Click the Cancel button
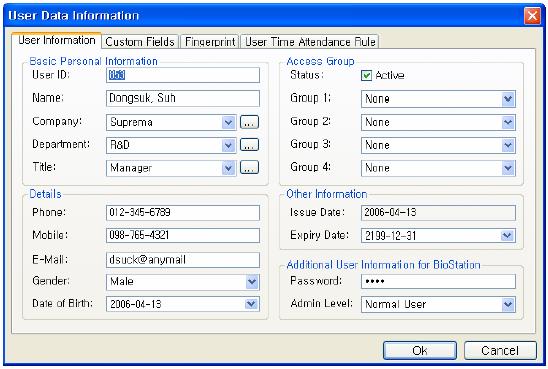This screenshot has width=548, height=369. pos(500,350)
